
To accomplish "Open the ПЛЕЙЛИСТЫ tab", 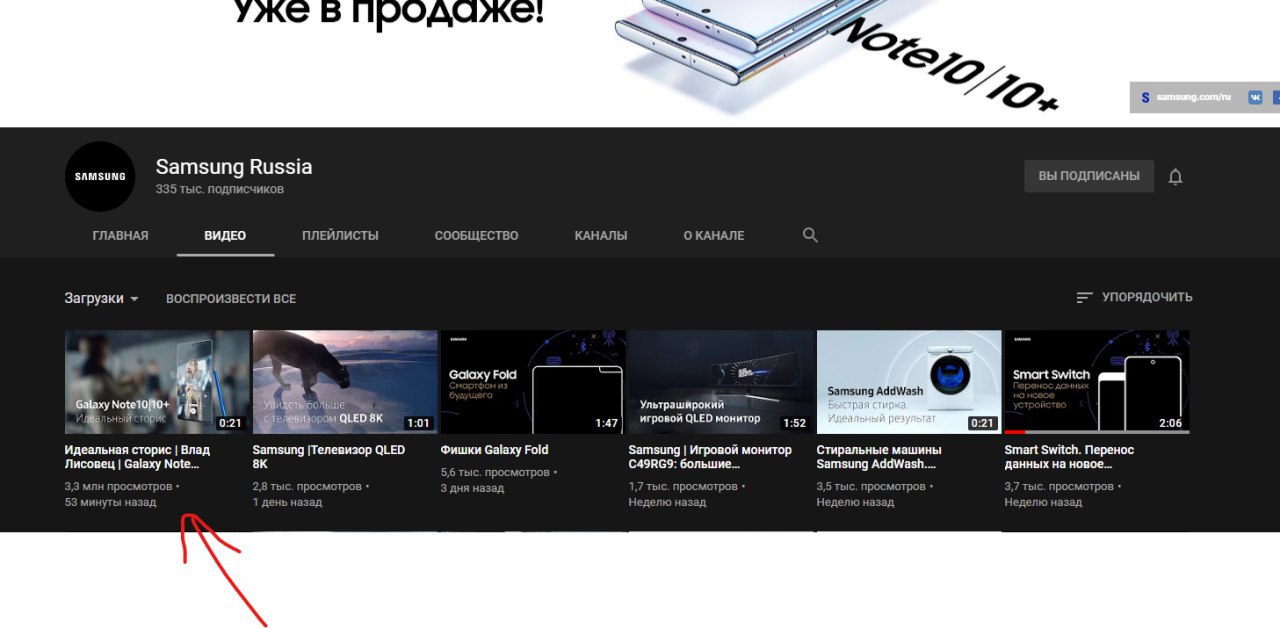I will pyautogui.click(x=340, y=235).
